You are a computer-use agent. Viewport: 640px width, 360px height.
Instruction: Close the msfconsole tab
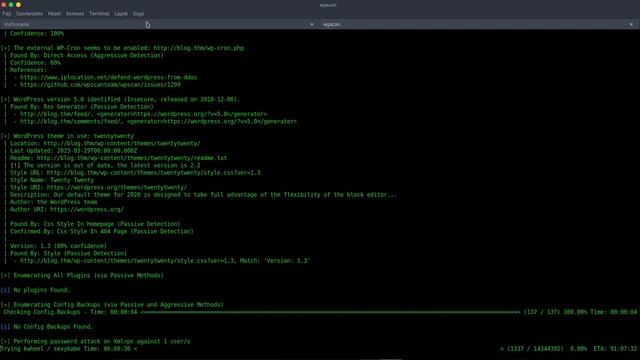click(312, 24)
